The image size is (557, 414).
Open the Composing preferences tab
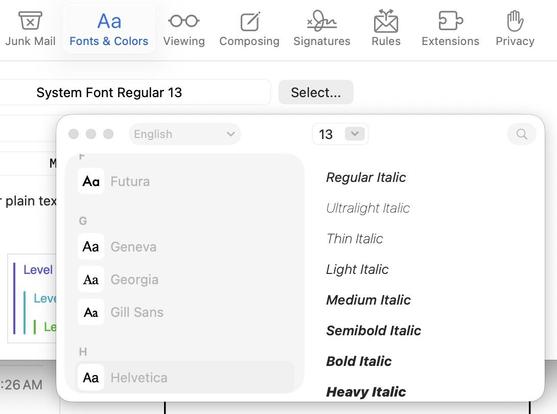[249, 29]
